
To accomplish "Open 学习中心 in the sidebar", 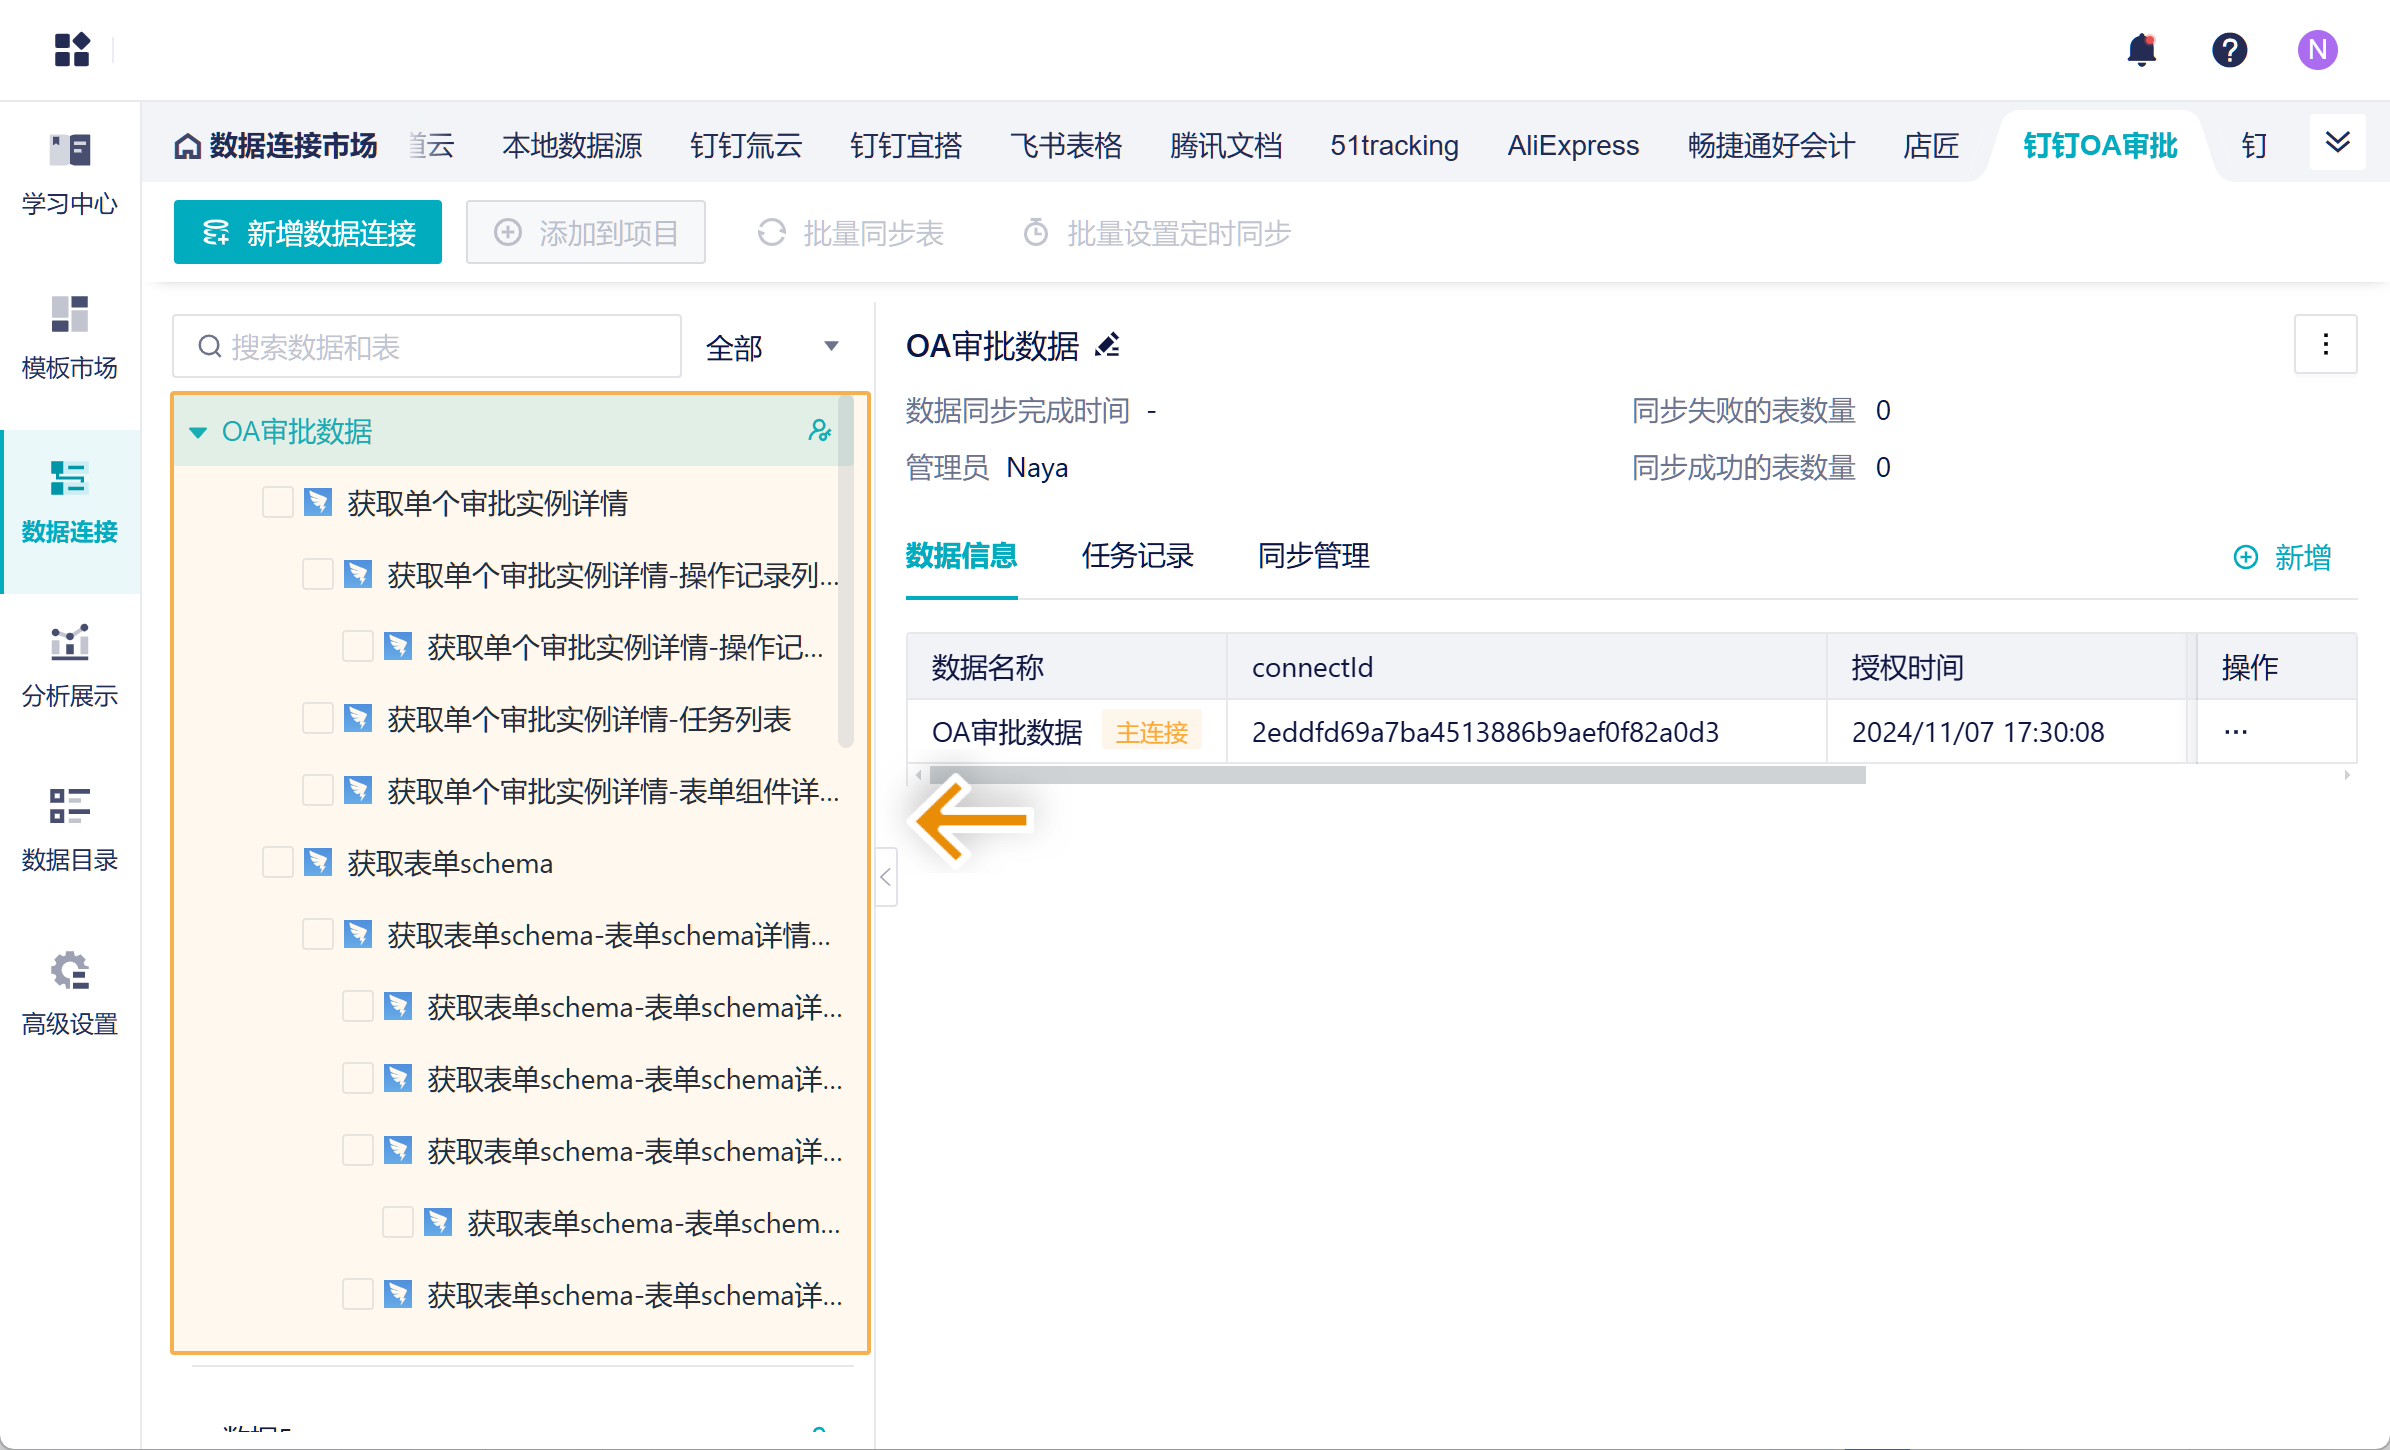I will point(70,173).
